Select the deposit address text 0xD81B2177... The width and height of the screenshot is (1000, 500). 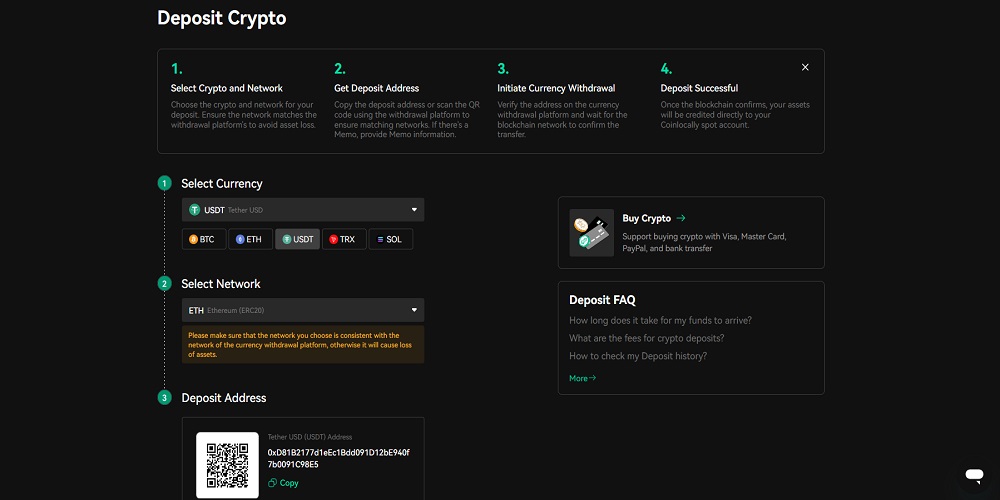(339, 458)
